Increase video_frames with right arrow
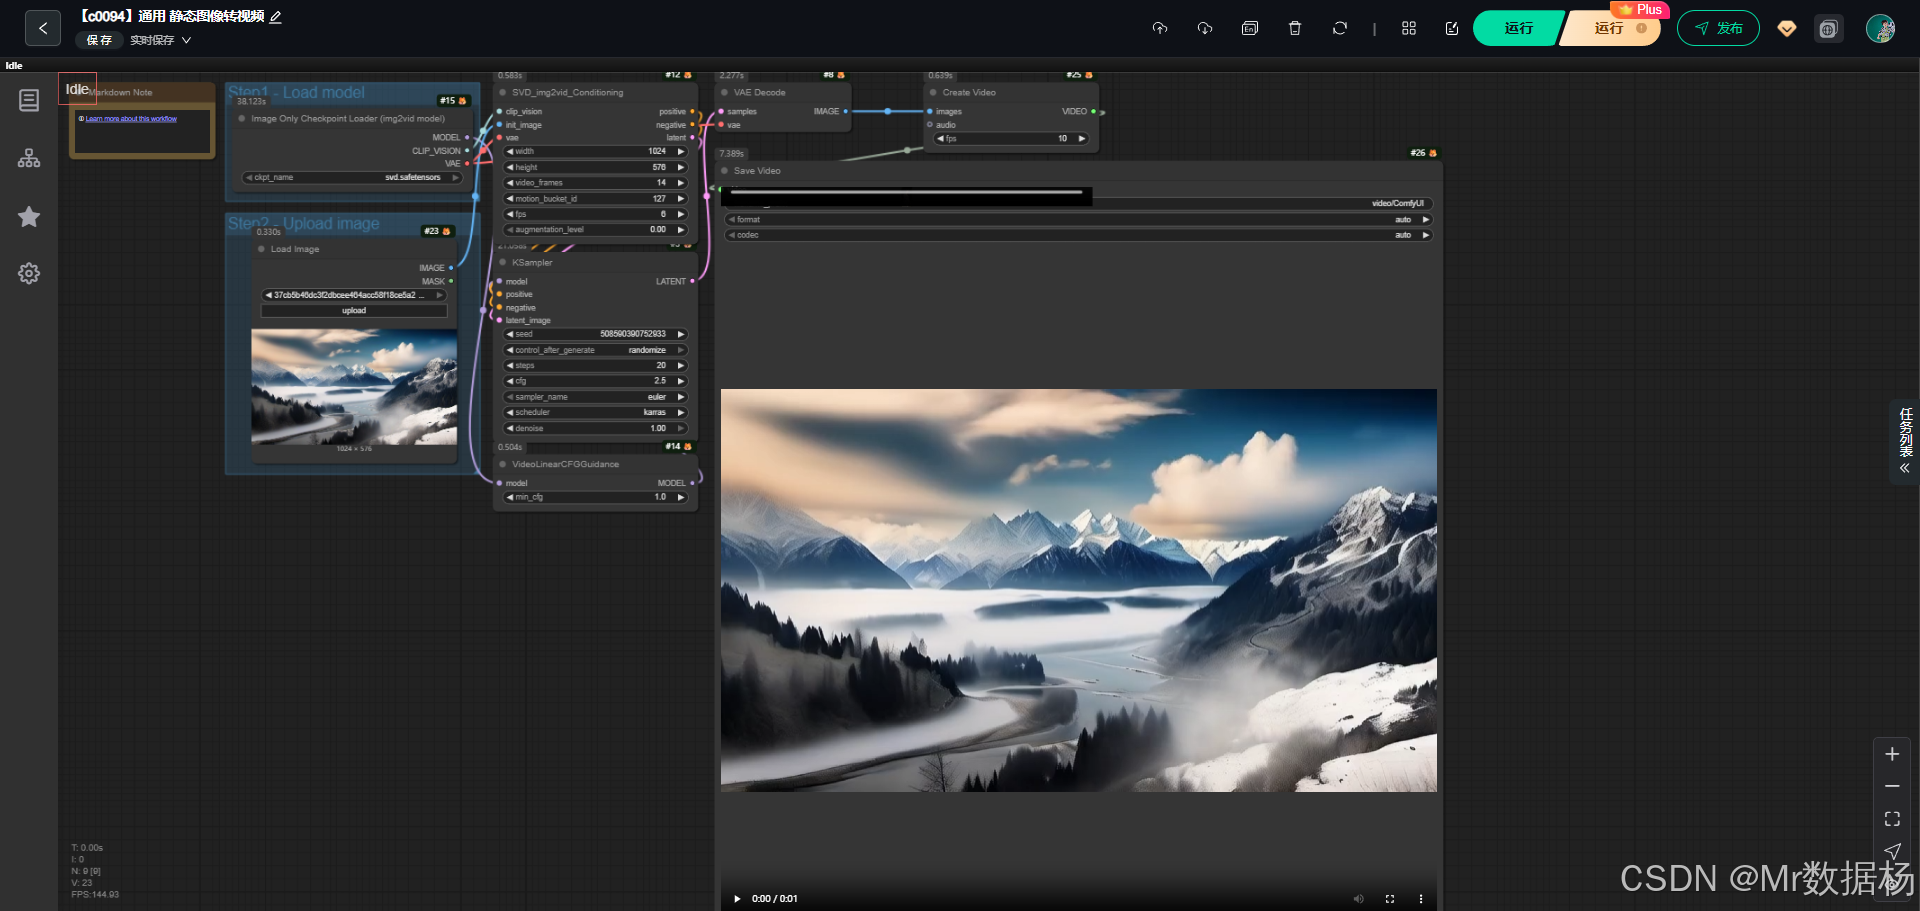Viewport: 1920px width, 911px height. click(x=681, y=183)
